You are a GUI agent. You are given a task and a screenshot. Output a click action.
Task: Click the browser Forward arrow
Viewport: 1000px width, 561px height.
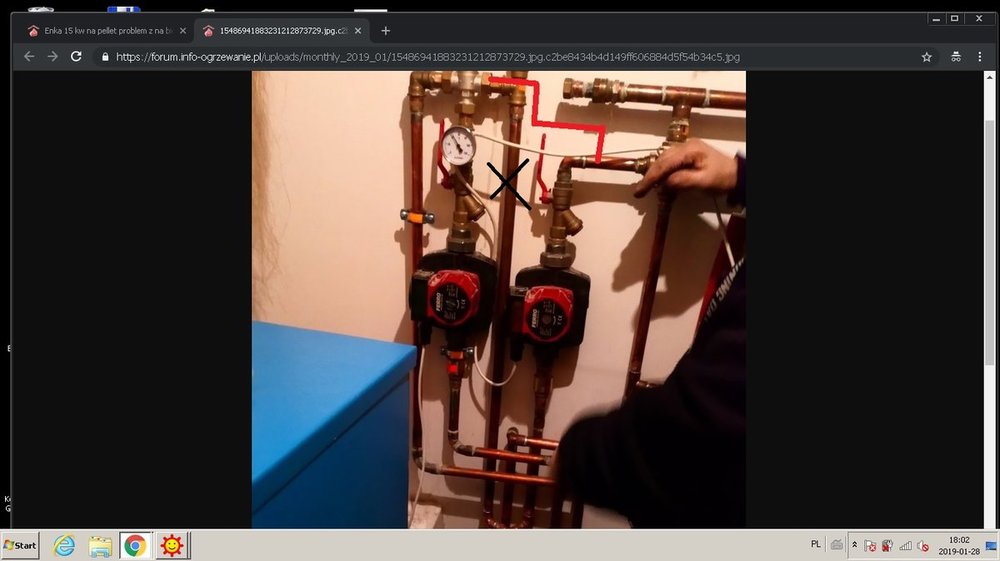tap(52, 57)
